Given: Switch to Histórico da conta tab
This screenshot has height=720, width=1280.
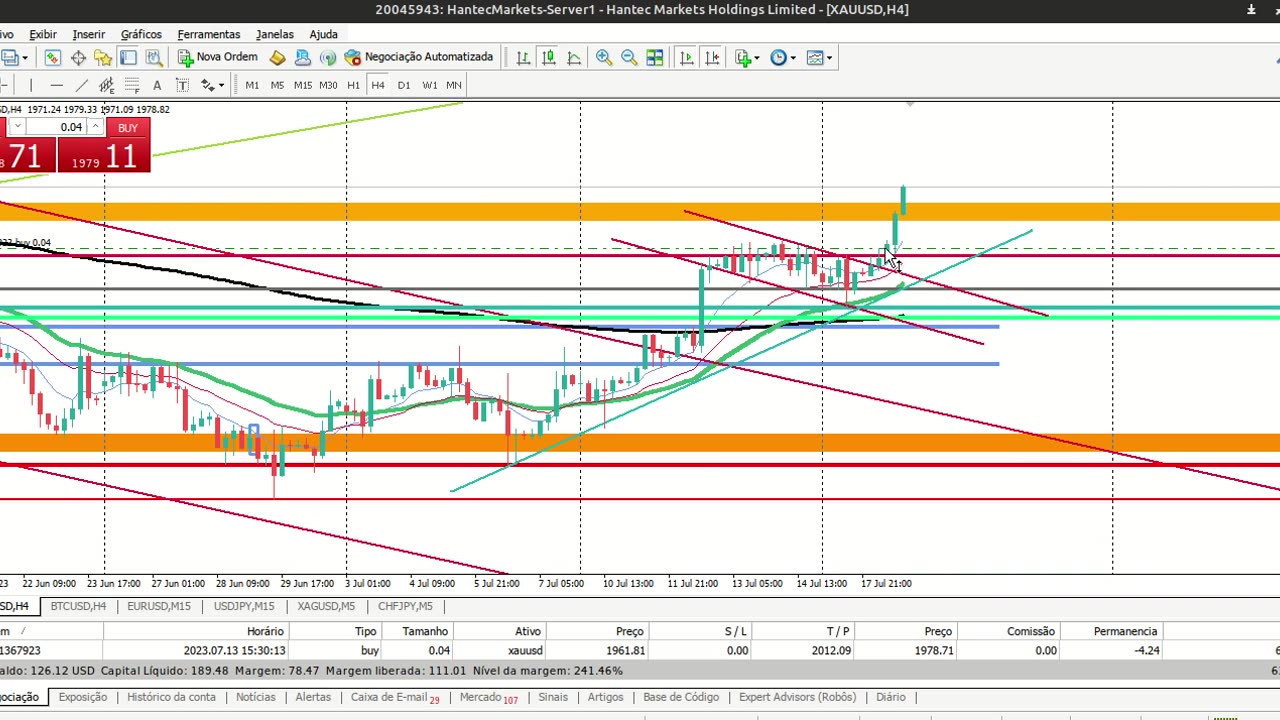Looking at the screenshot, I should [x=171, y=697].
